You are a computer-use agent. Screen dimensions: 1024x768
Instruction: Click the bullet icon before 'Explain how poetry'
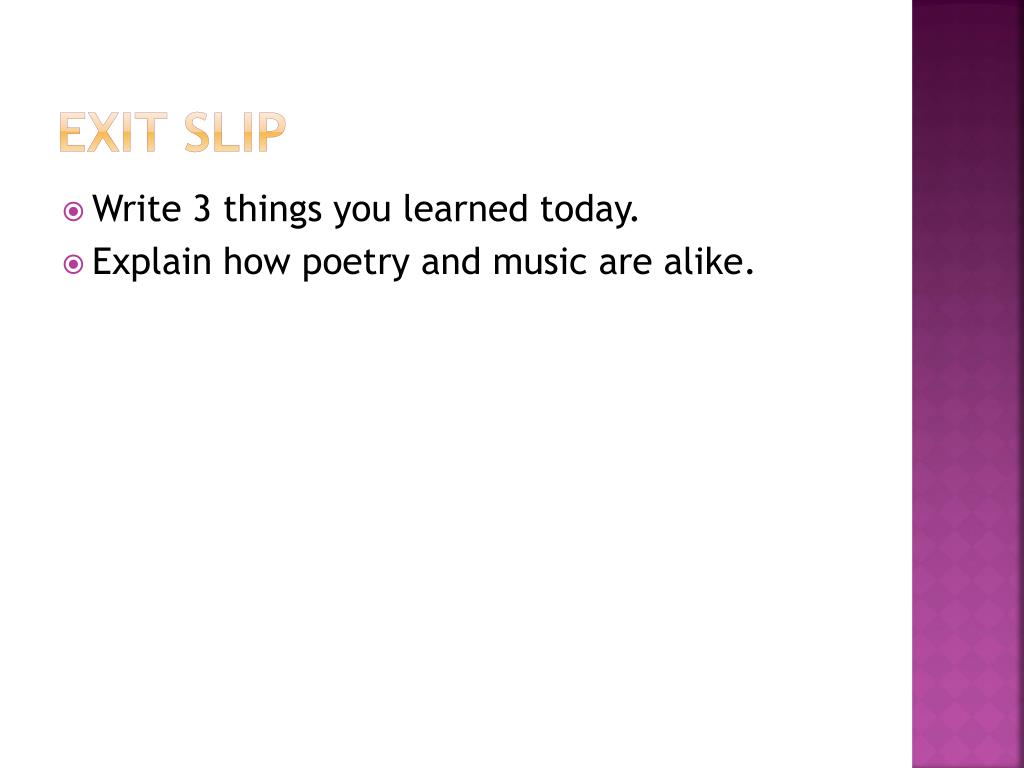pos(73,265)
